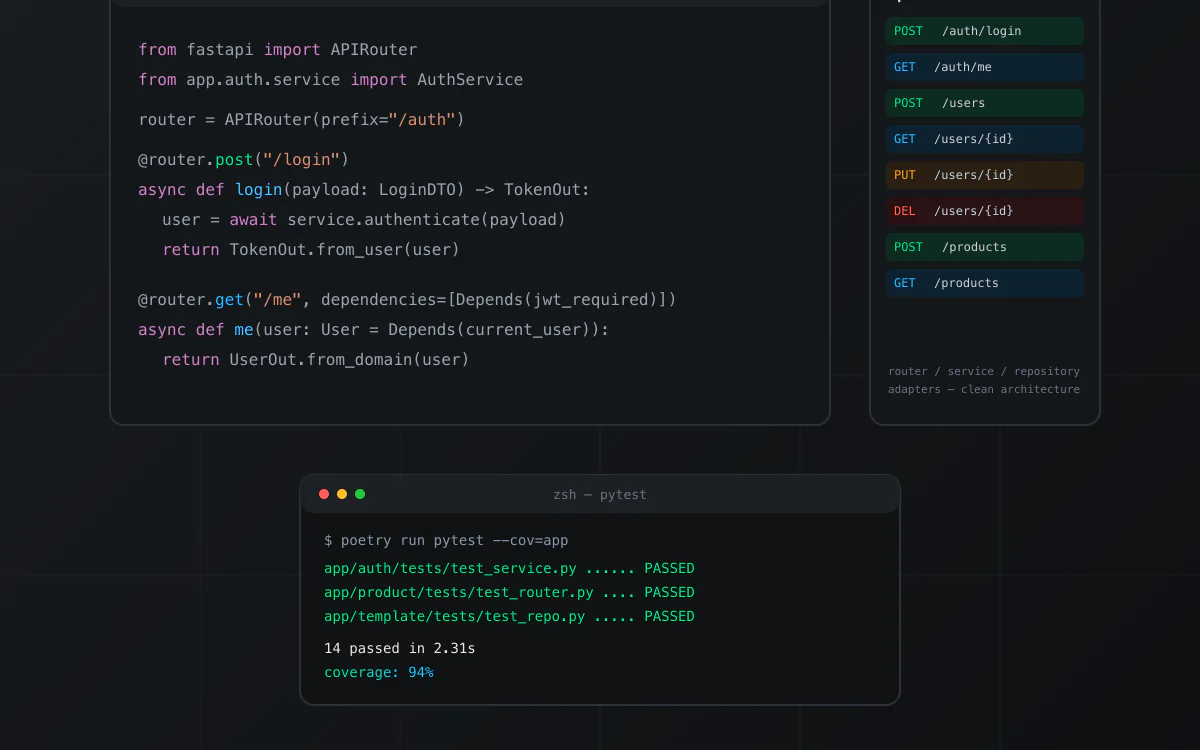Click the "async def me" definition line
This screenshot has width=1200, height=750.
pos(374,330)
